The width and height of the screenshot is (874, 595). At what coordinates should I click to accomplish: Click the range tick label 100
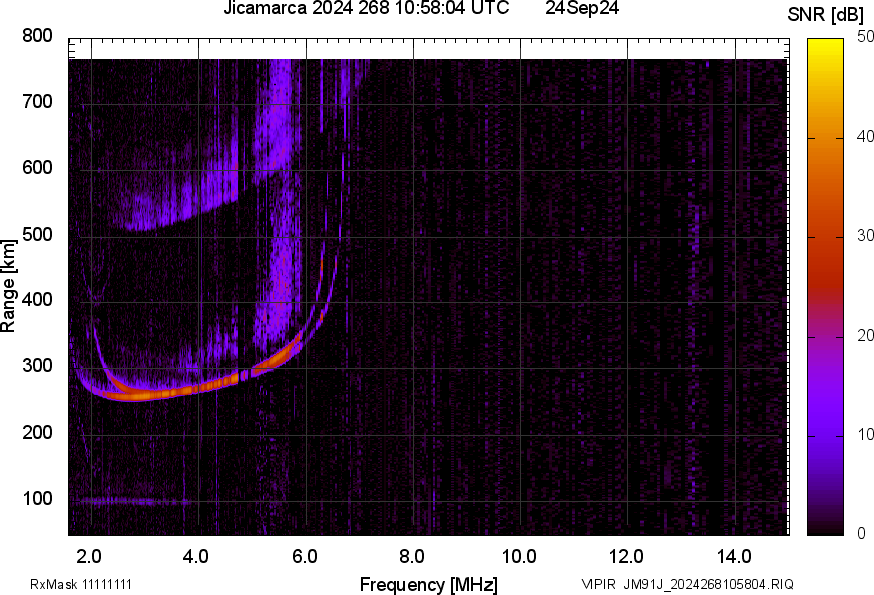pyautogui.click(x=37, y=499)
